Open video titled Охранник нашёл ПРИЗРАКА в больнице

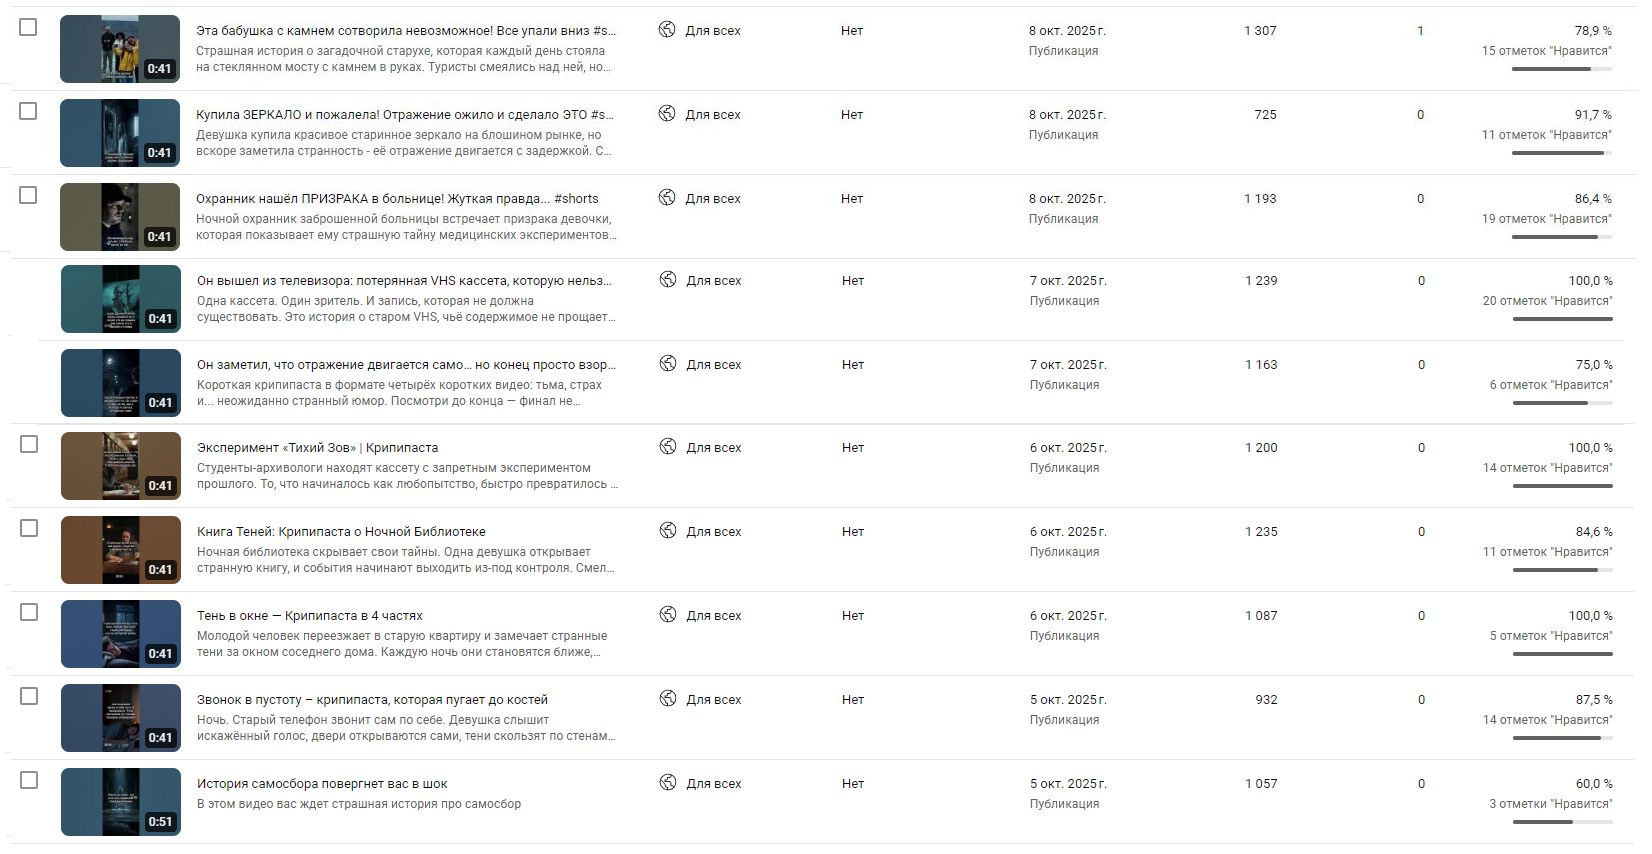tap(397, 199)
